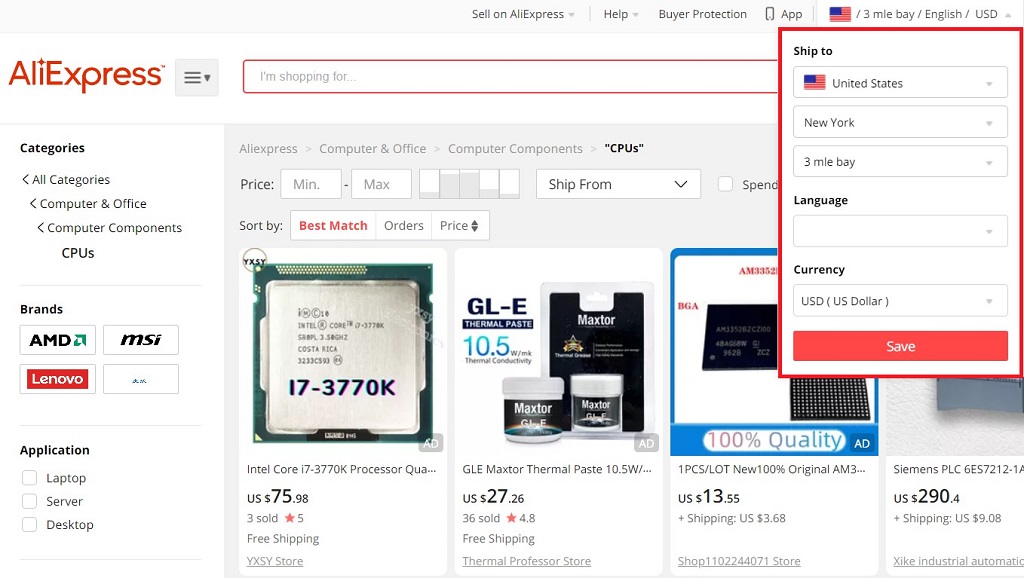
Task: Click the back chevron beside All Categories
Action: (x=25, y=180)
